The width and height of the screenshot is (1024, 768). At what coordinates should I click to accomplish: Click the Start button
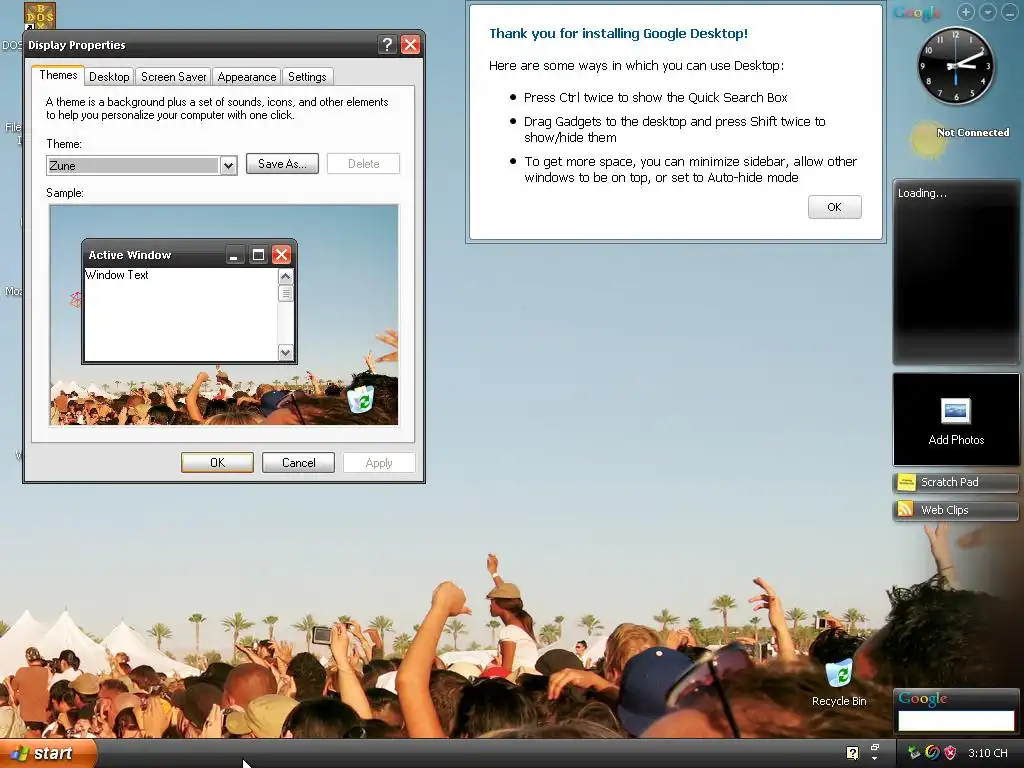(x=48, y=754)
